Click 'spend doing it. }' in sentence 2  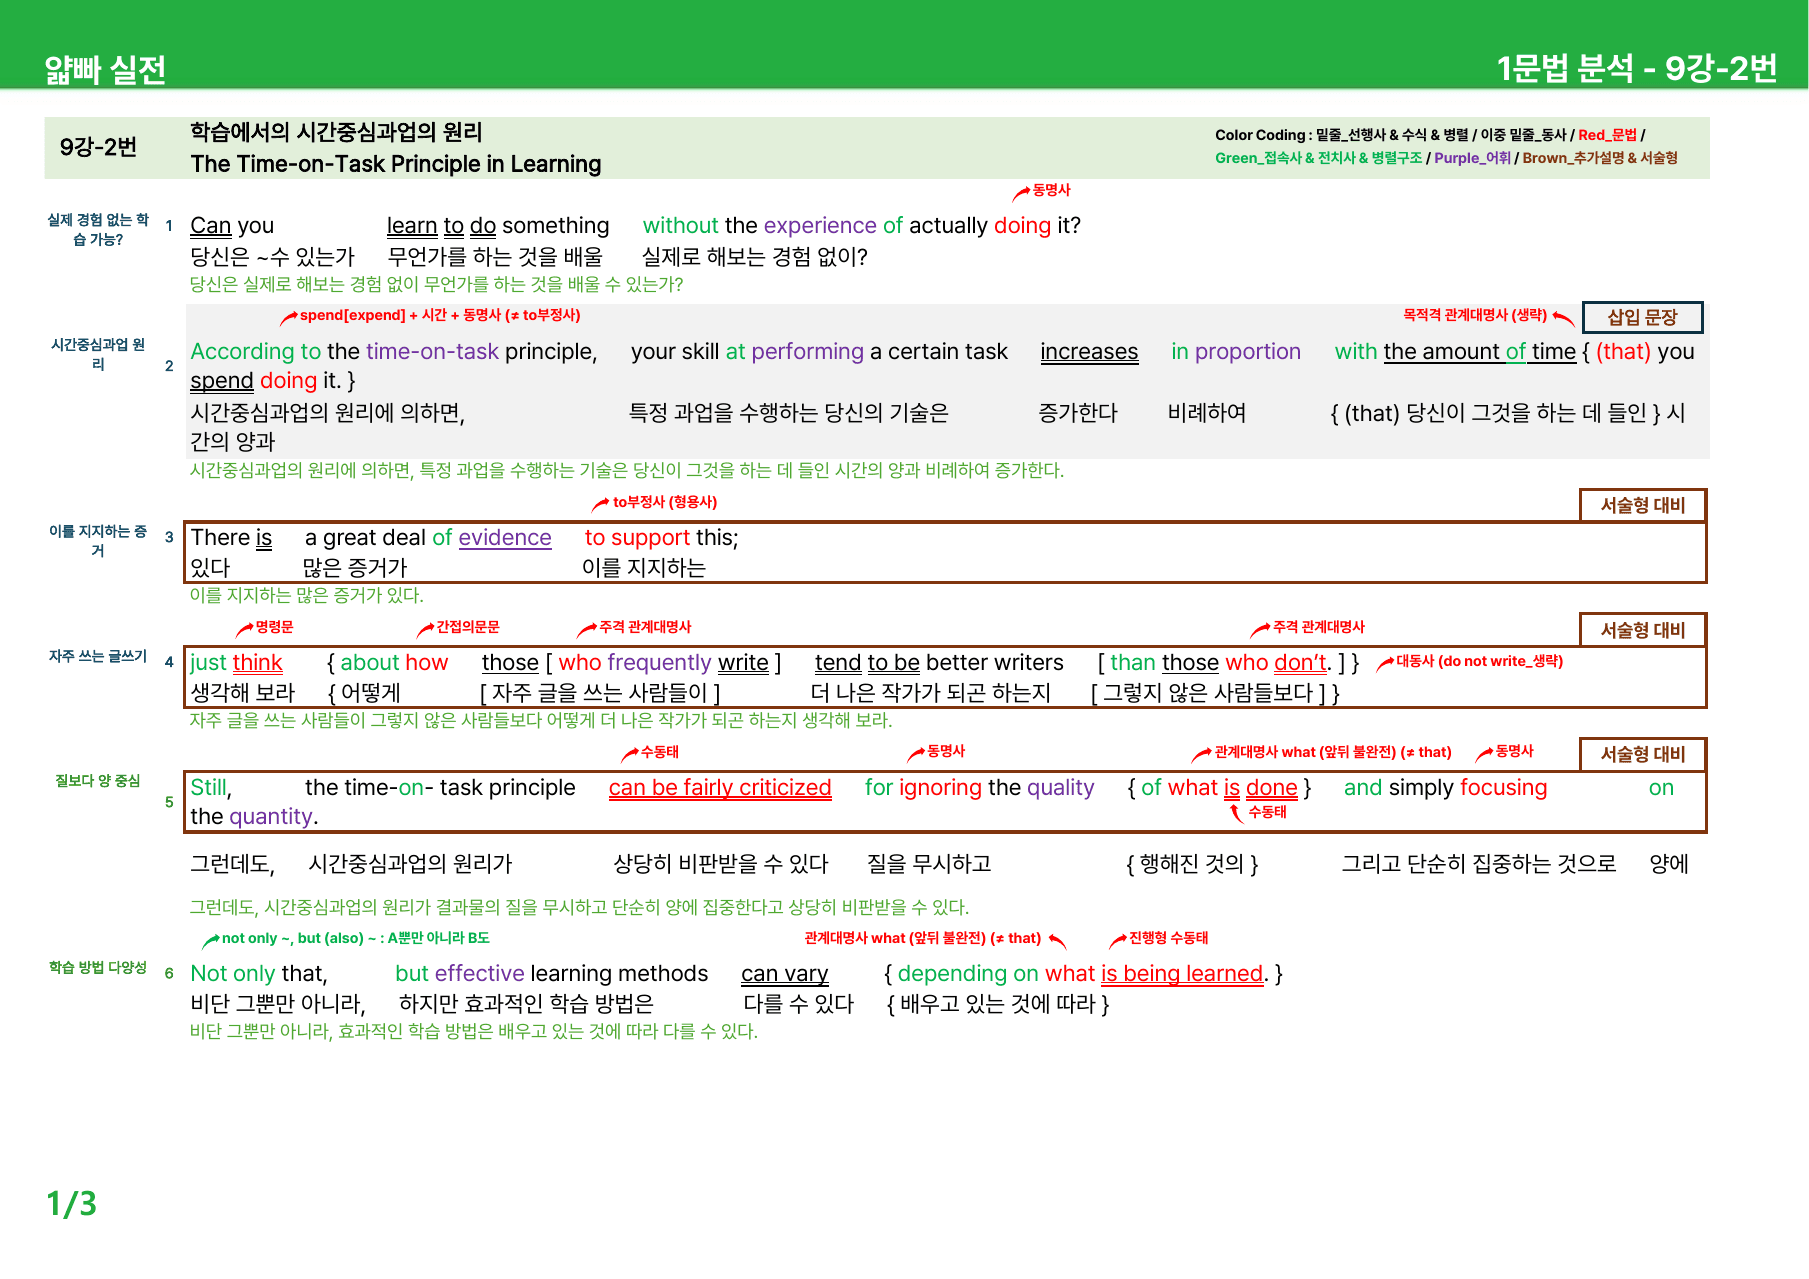click(272, 381)
